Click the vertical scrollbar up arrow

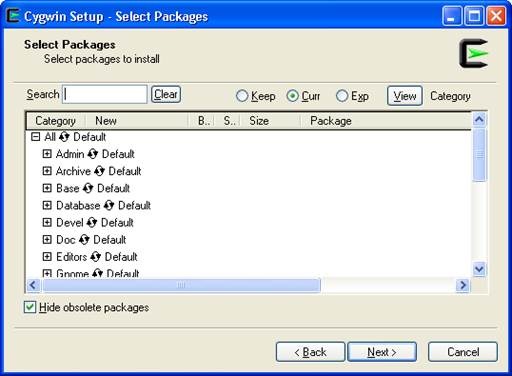(479, 120)
